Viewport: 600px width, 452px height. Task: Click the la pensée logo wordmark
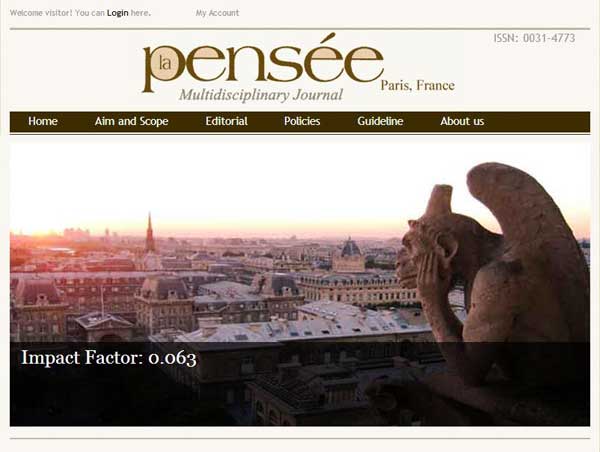click(x=263, y=62)
